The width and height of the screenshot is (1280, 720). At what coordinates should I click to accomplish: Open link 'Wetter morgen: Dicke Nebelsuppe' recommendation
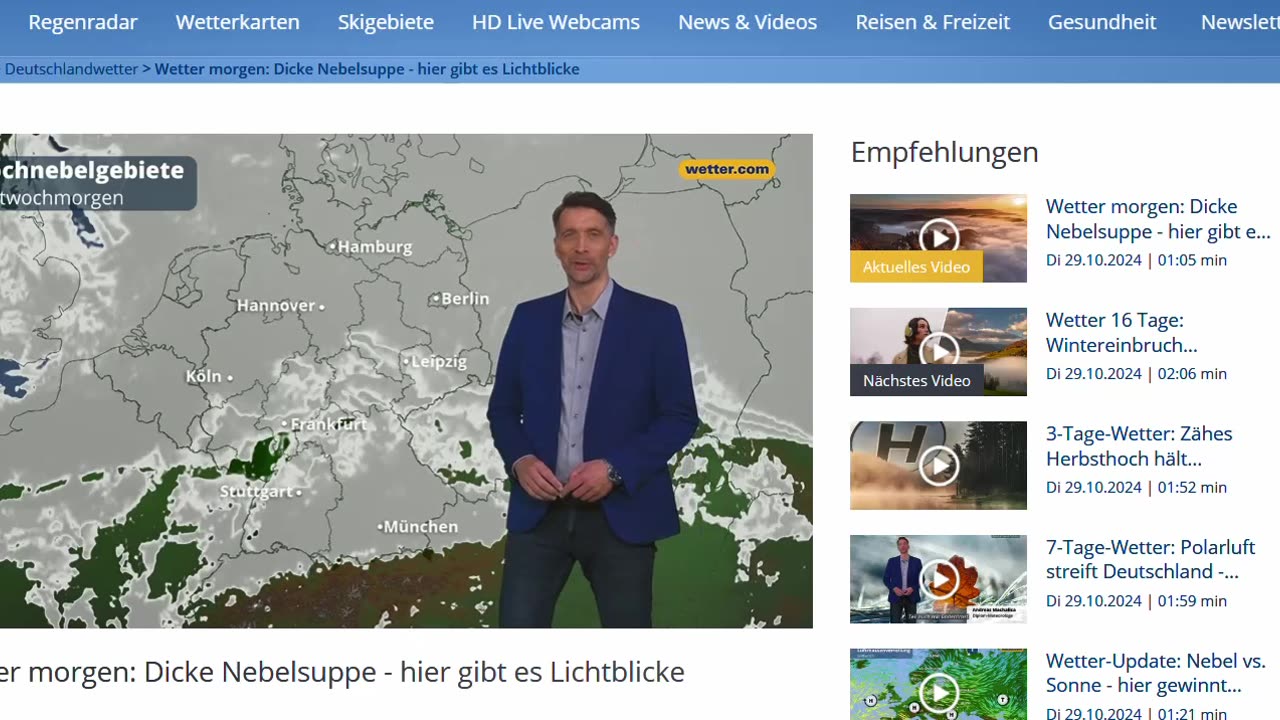click(1158, 219)
